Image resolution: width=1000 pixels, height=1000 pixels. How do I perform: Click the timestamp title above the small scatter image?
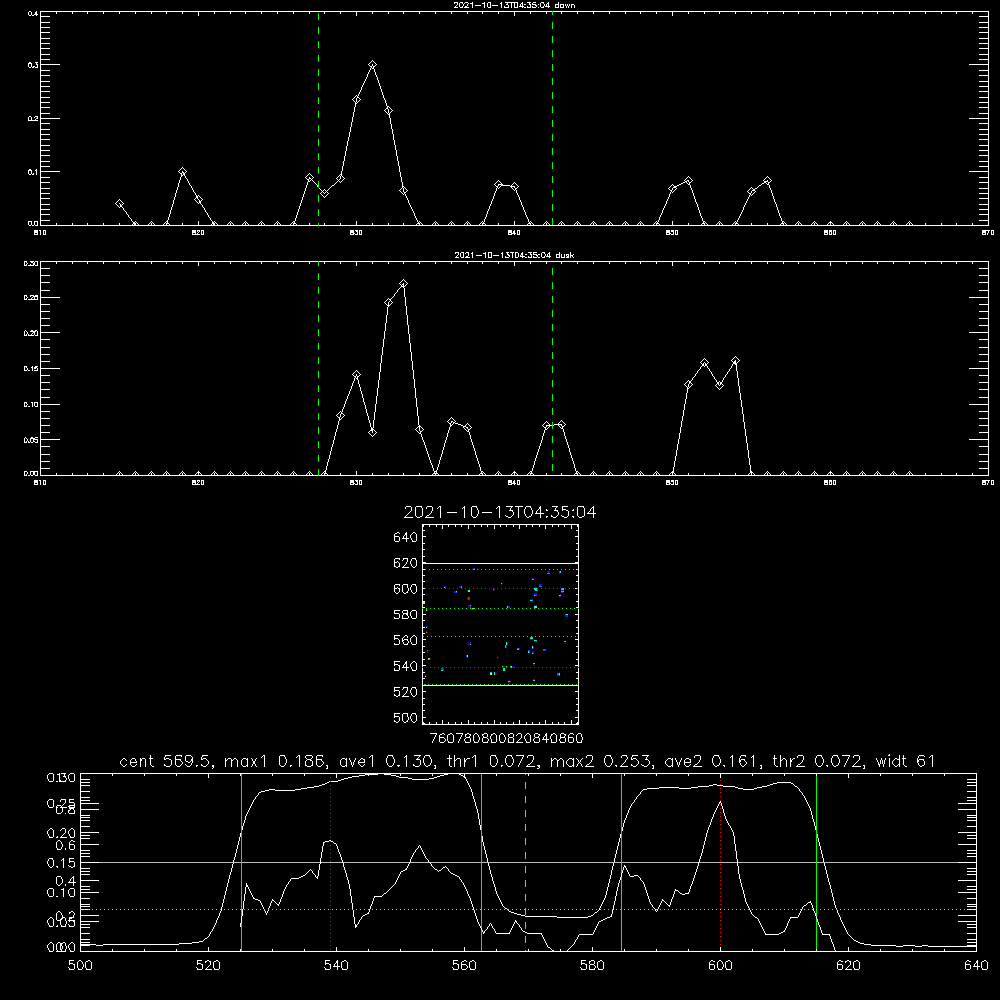[x=500, y=512]
